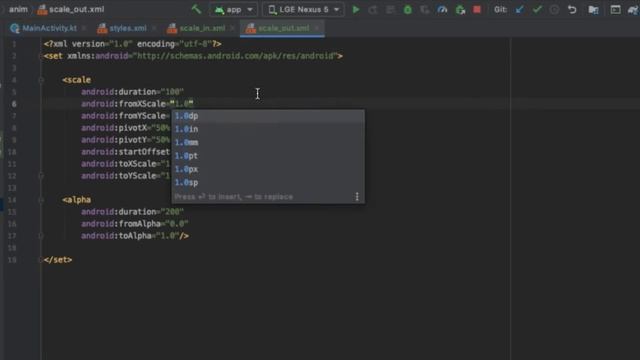
Task: Close the scale_in.xml tab
Action: (x=232, y=28)
